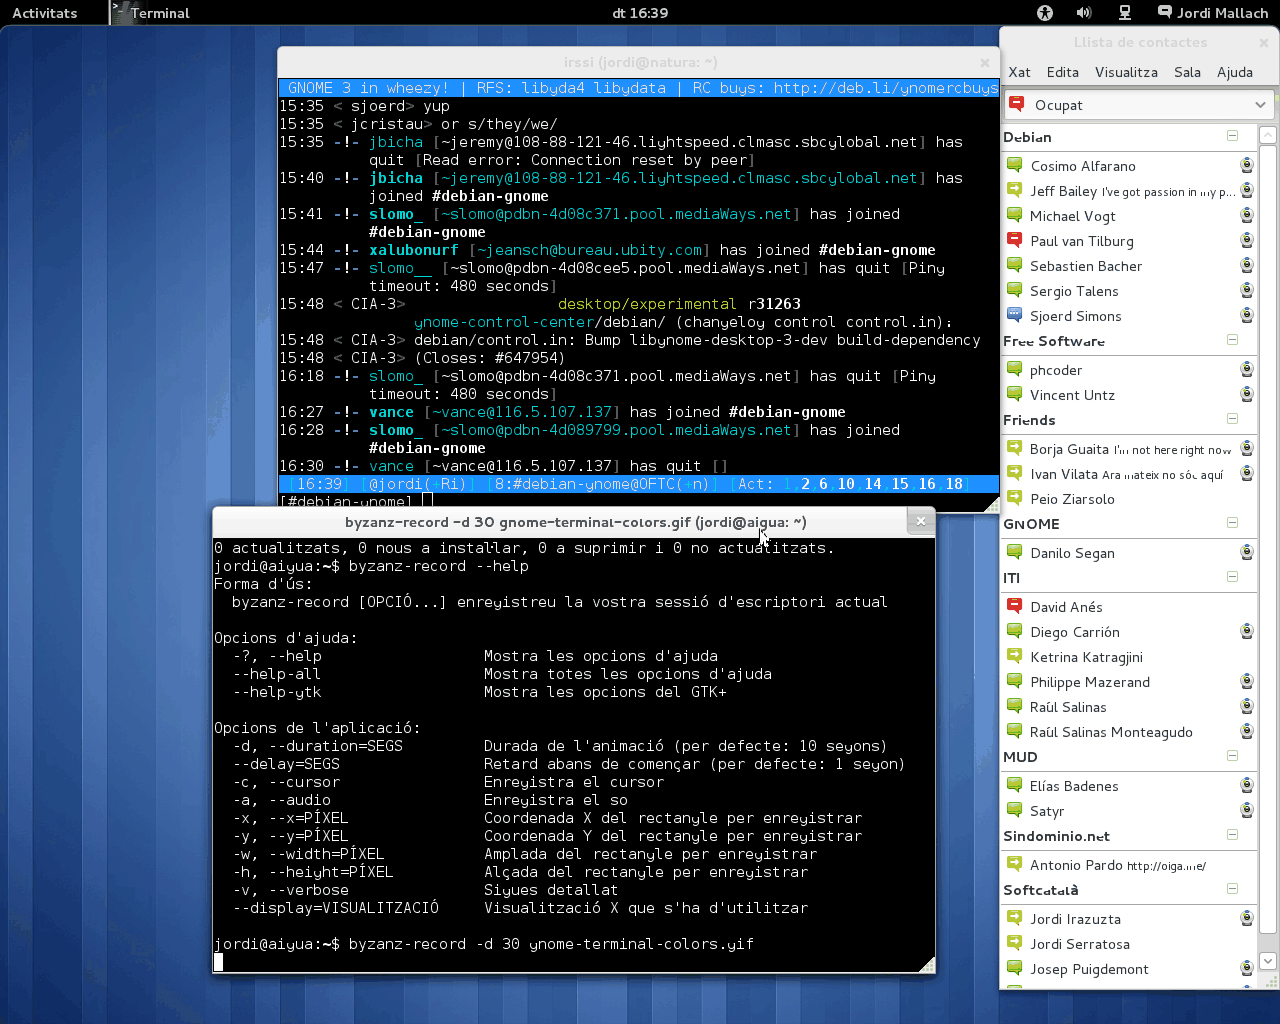Open the Activitats overview
1280x1024 pixels.
[x=45, y=13]
